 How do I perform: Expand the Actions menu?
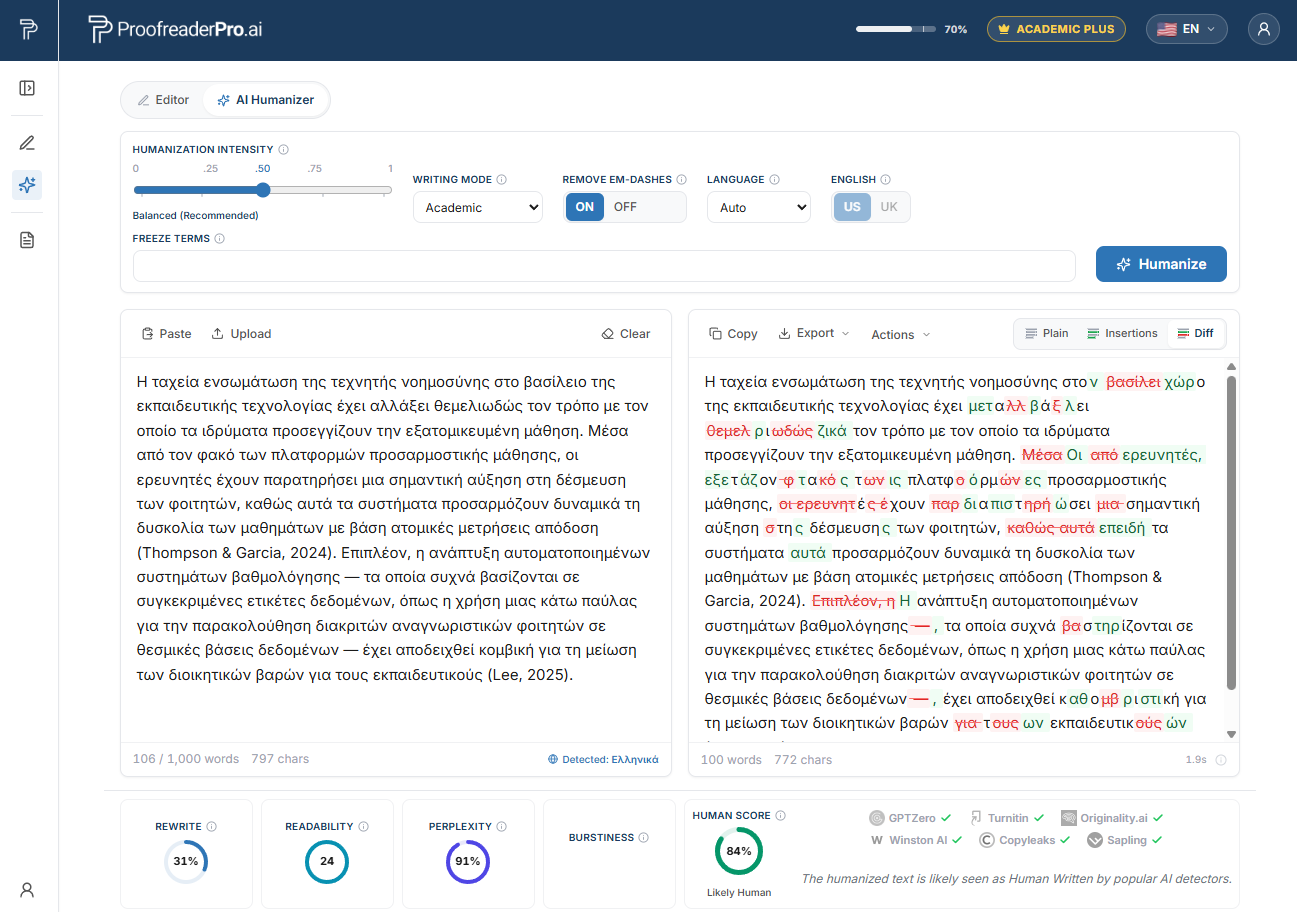900,334
